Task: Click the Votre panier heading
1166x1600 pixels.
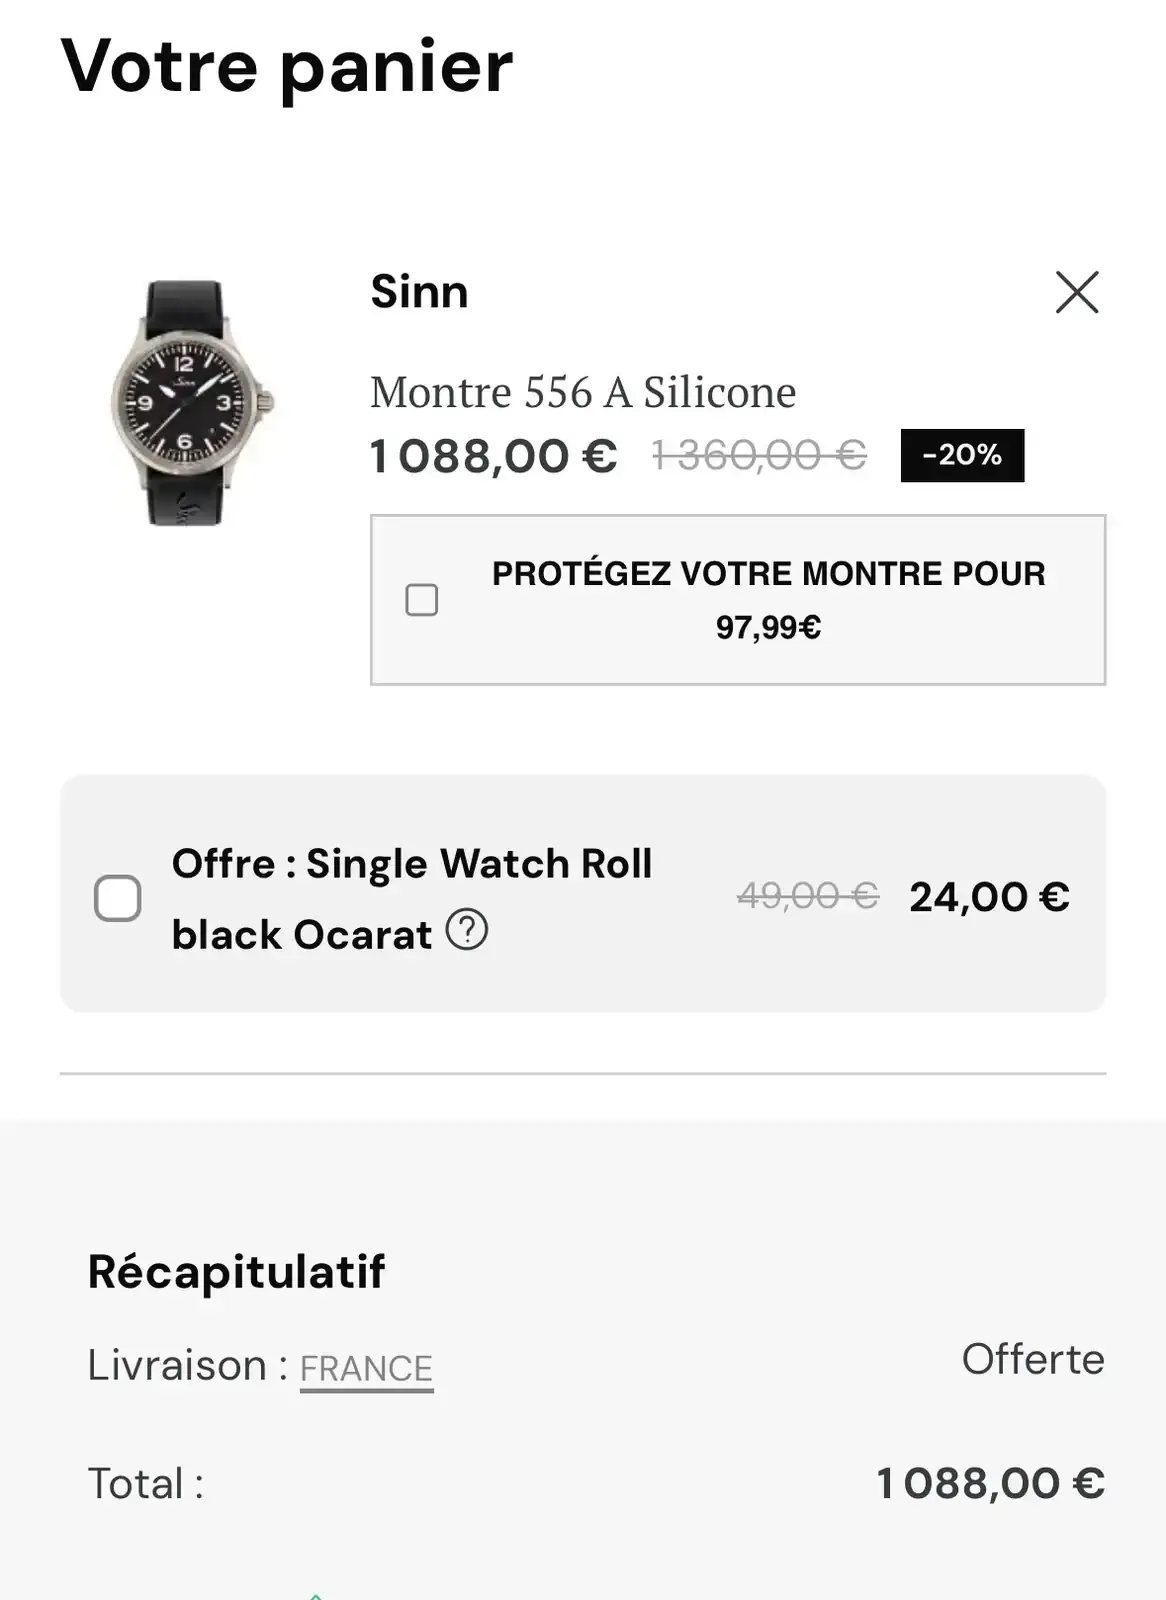Action: (287, 67)
